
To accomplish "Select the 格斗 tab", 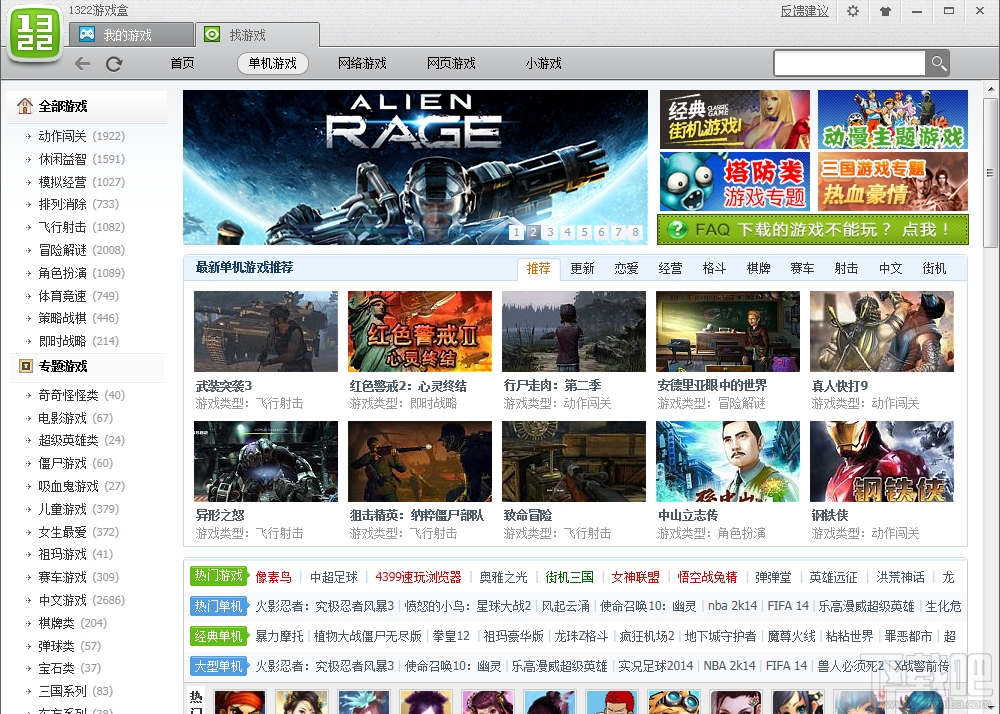I will coord(714,268).
